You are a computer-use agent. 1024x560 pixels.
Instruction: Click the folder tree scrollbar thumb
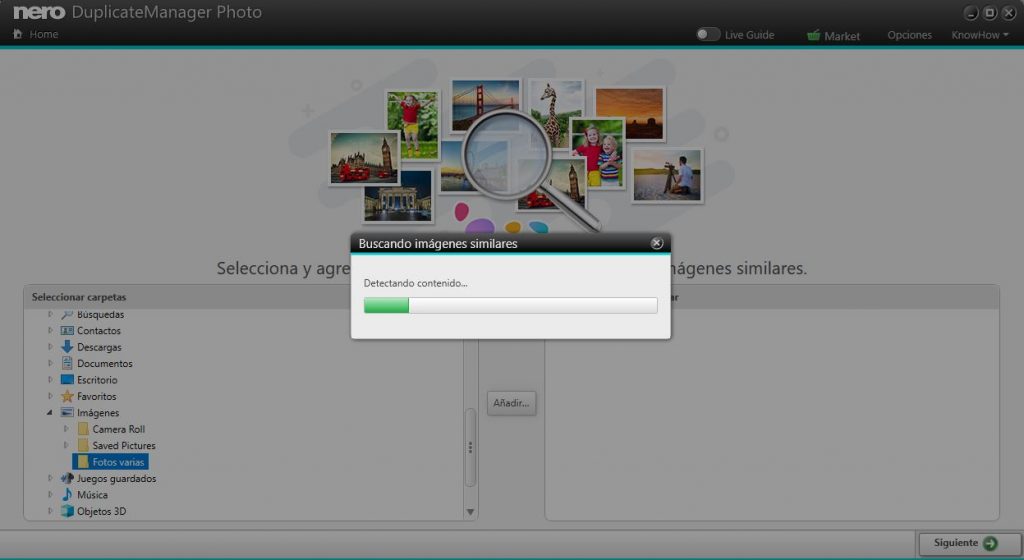pyautogui.click(x=470, y=447)
